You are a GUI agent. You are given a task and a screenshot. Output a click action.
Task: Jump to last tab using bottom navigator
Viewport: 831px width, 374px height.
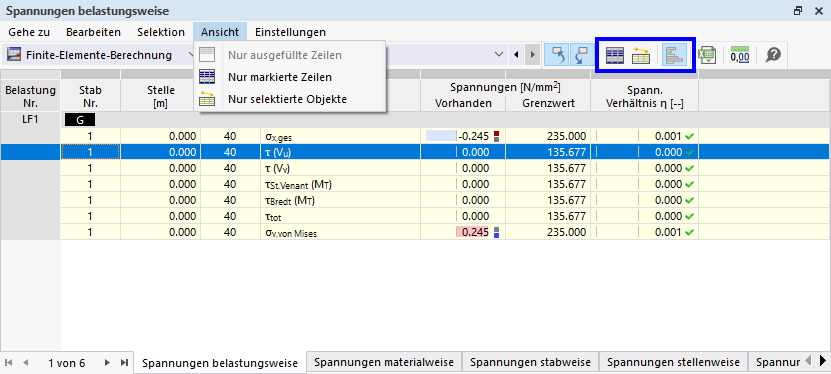(x=124, y=363)
